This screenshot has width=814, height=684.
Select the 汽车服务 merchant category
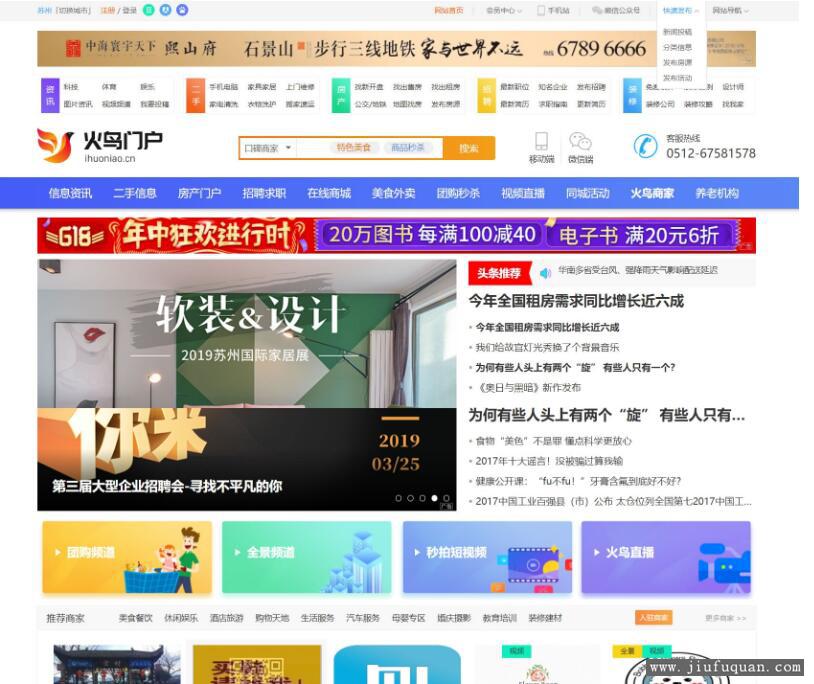[x=363, y=618]
